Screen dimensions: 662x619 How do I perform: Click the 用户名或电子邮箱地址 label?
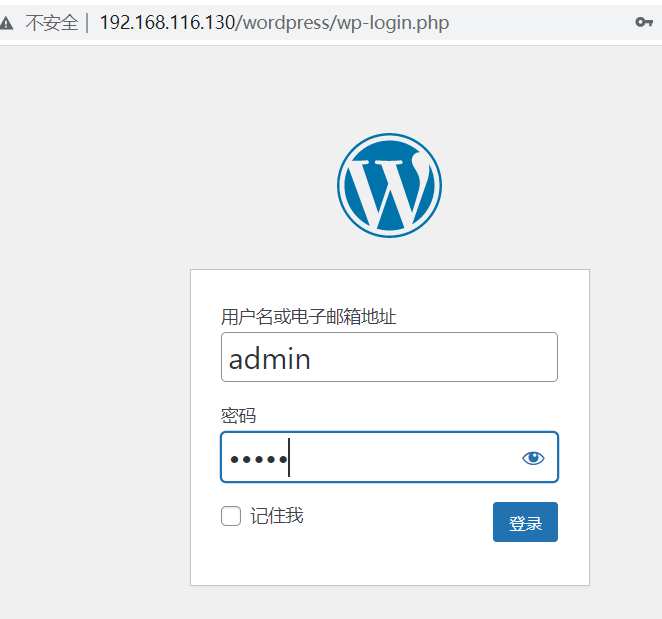coord(309,317)
